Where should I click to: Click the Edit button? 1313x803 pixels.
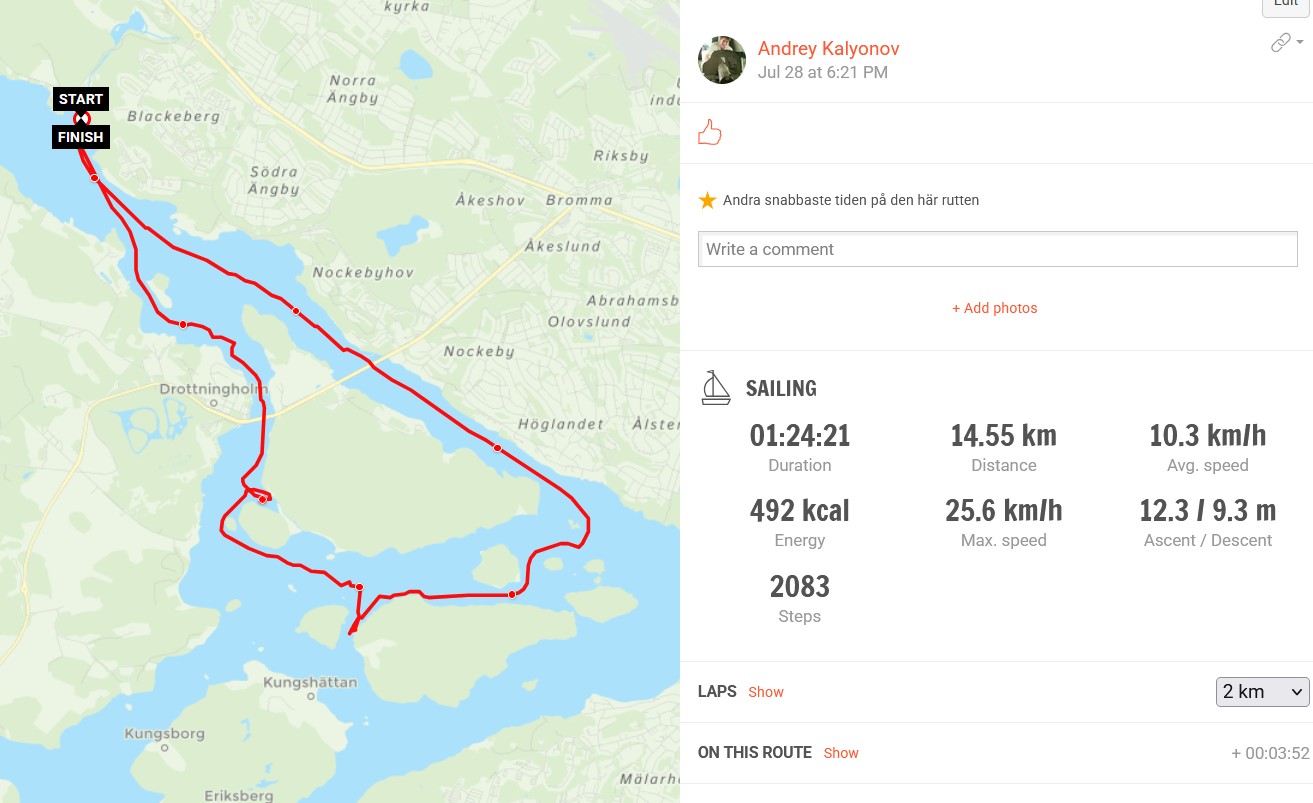pos(1285,5)
